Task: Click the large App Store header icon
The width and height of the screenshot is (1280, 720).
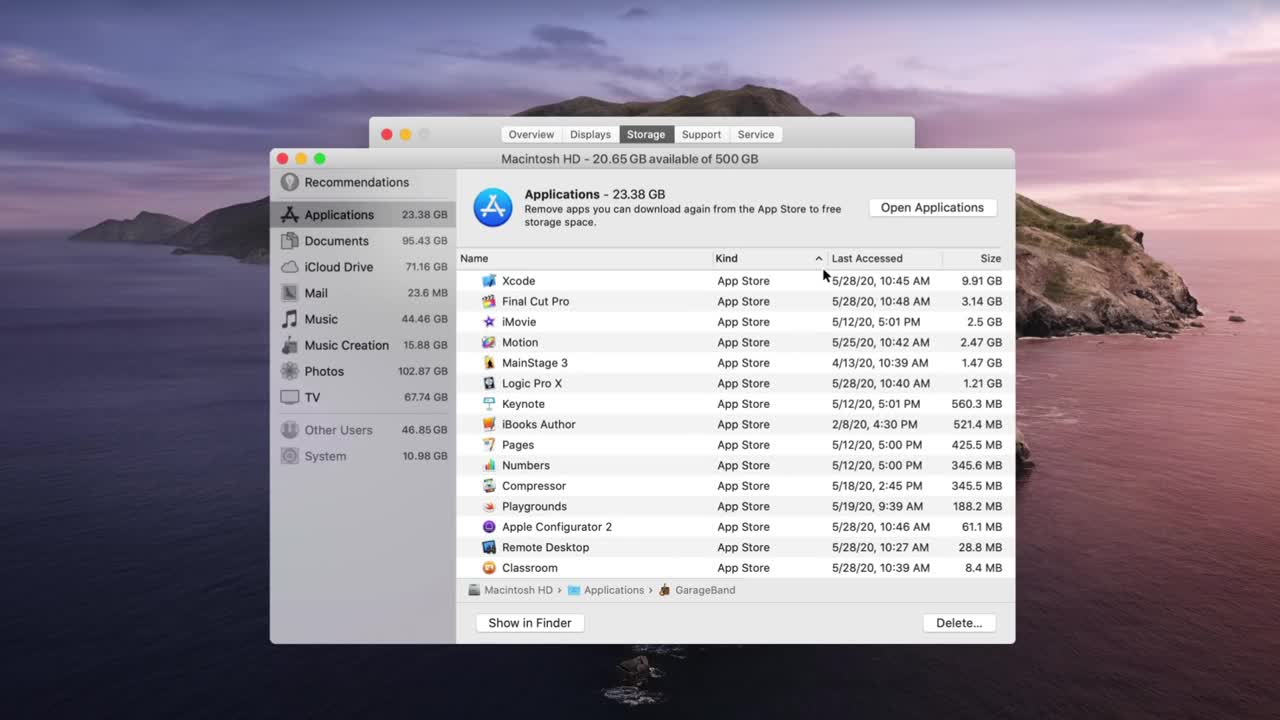Action: [x=493, y=208]
